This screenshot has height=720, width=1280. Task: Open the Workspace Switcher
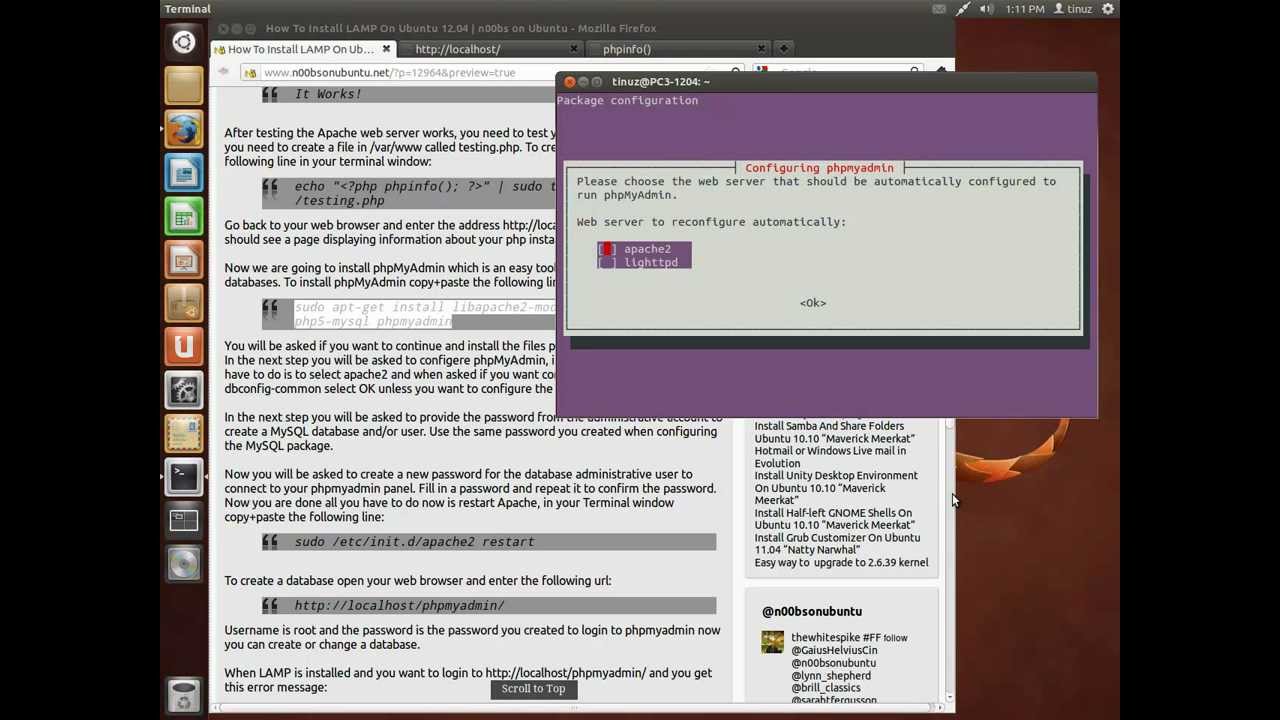[184, 520]
